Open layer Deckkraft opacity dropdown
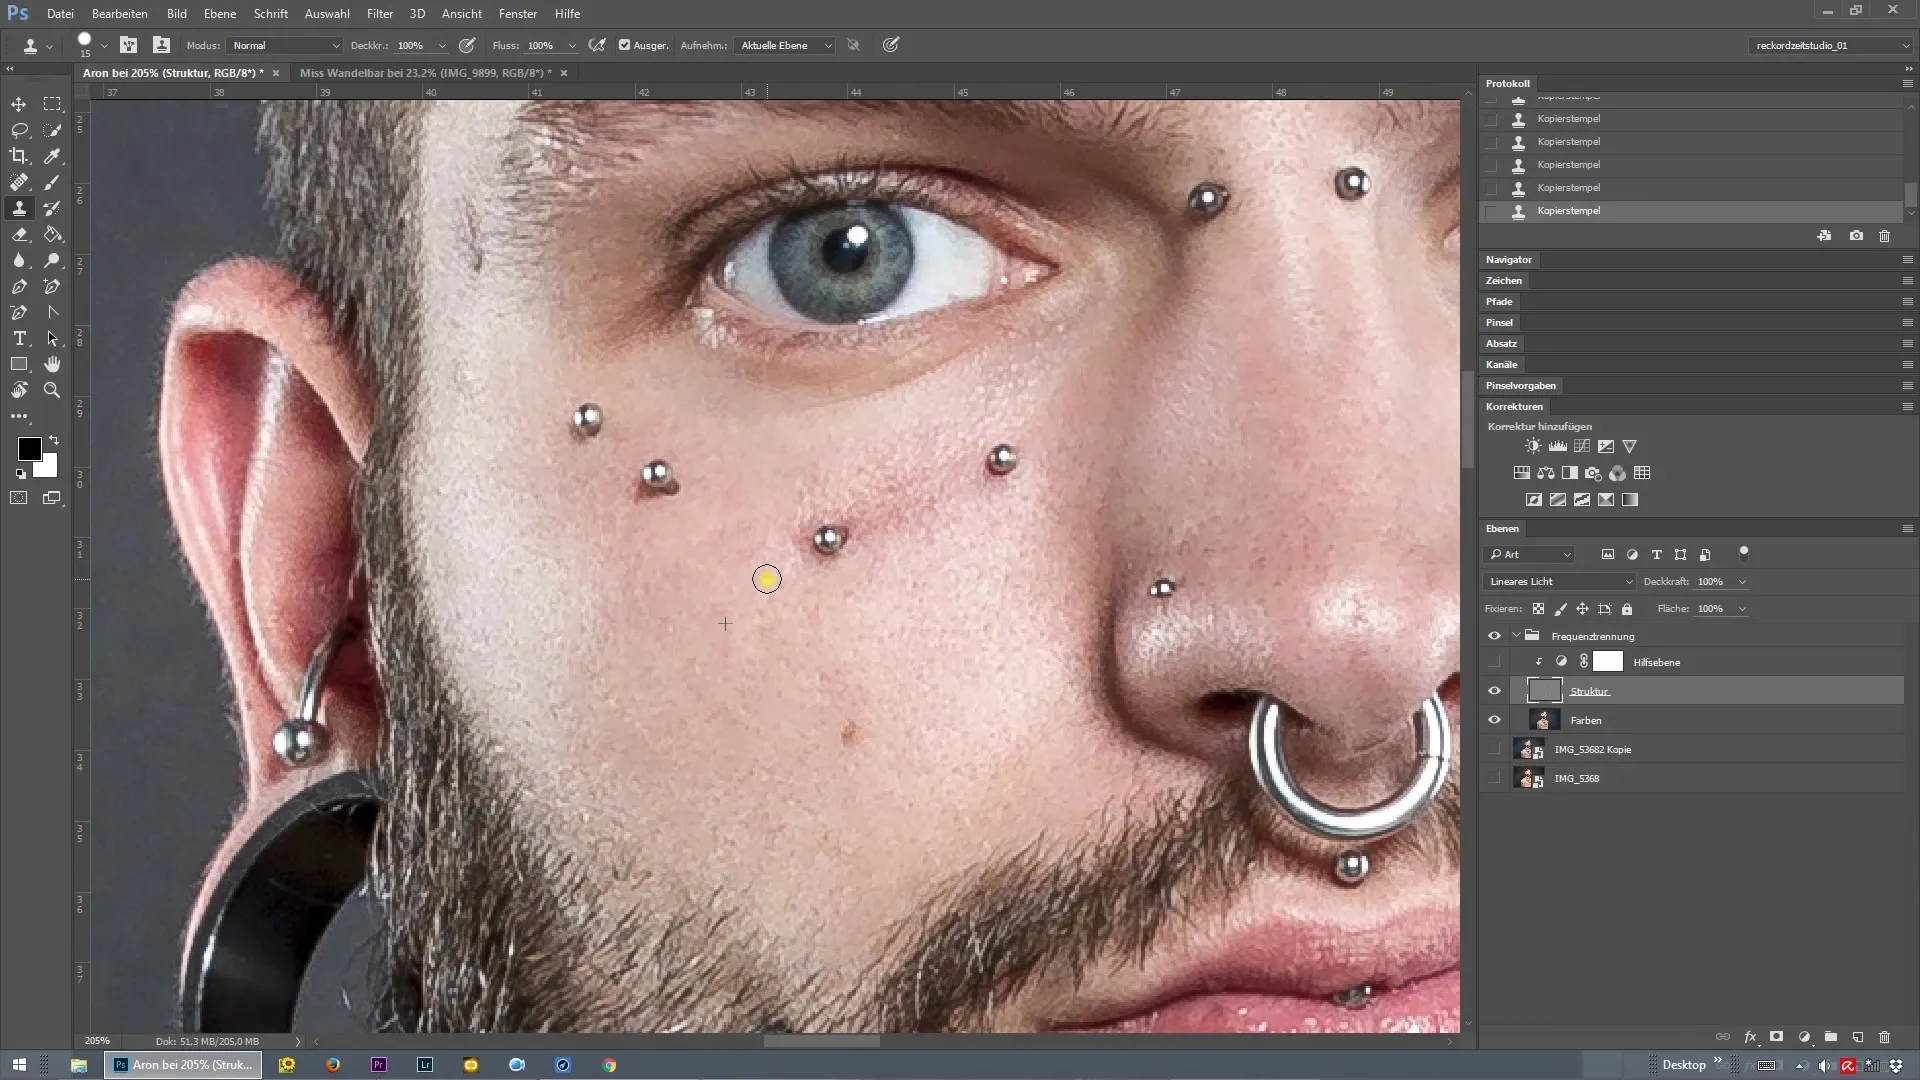 pyautogui.click(x=1742, y=582)
